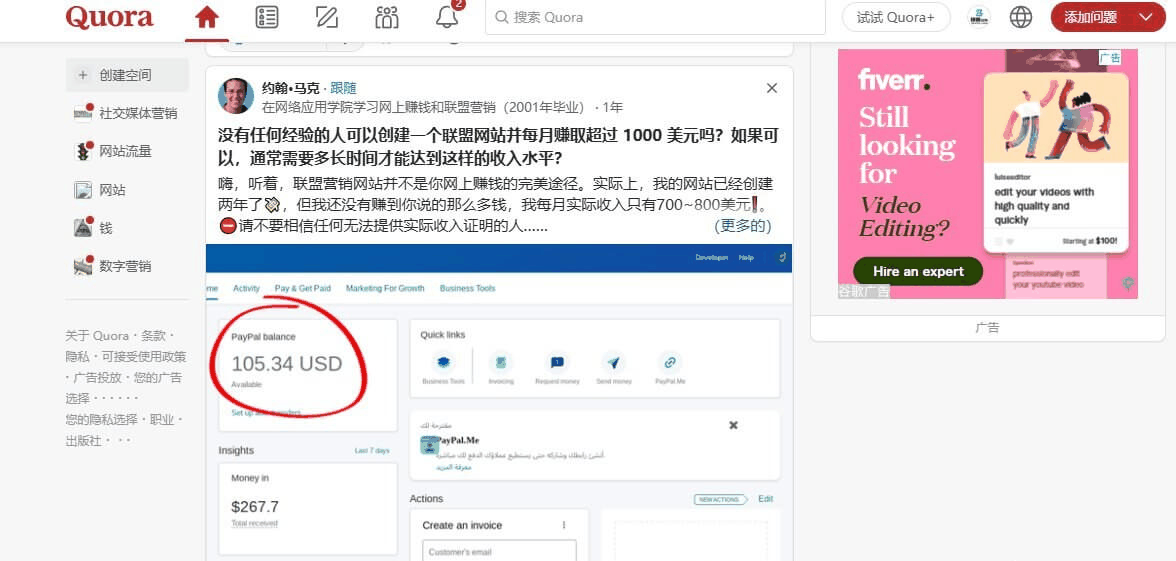This screenshot has width=1176, height=561.
Task: Focus the 搜索 Quora search box
Action: click(656, 17)
